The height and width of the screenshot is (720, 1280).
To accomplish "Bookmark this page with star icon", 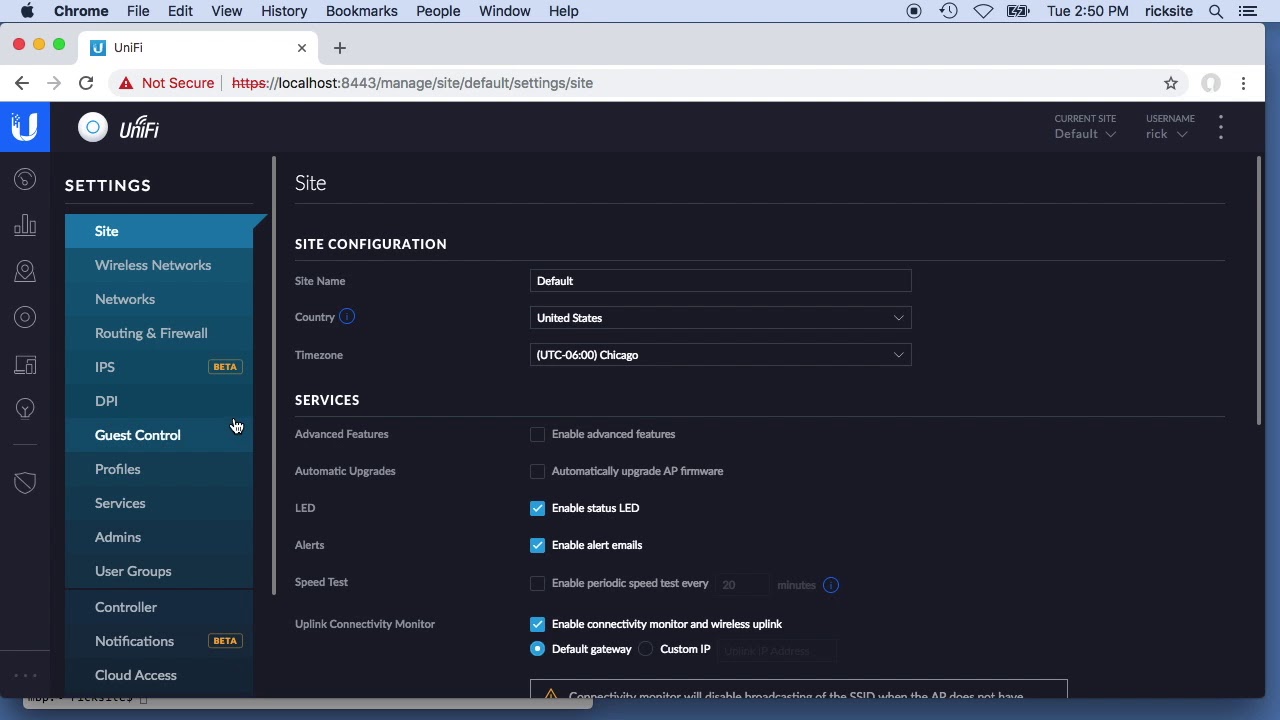I will (1171, 83).
